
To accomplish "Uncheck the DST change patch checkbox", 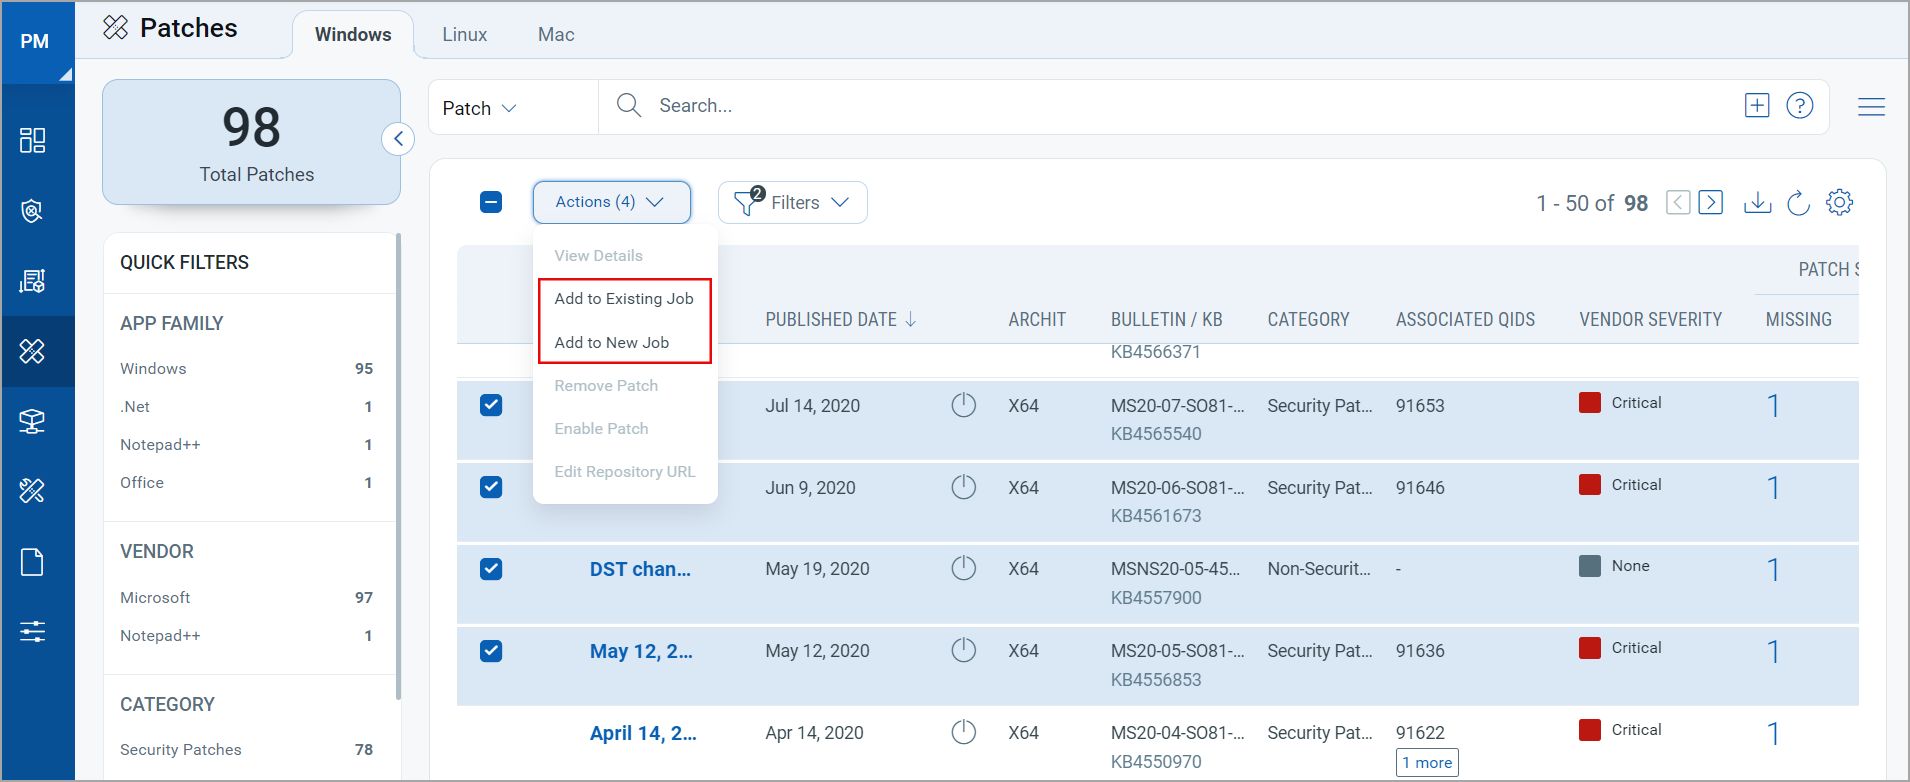I will pyautogui.click(x=491, y=569).
